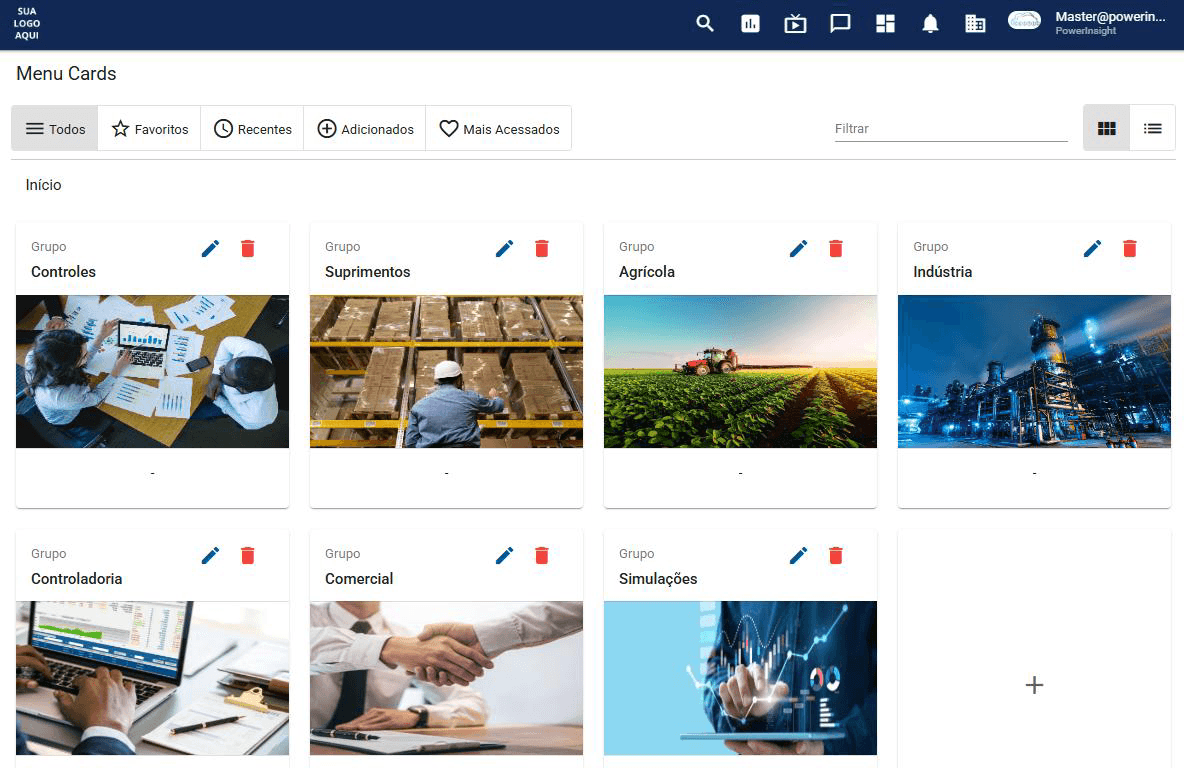The image size is (1184, 768).
Task: Open the chat messages icon
Action: 840,24
